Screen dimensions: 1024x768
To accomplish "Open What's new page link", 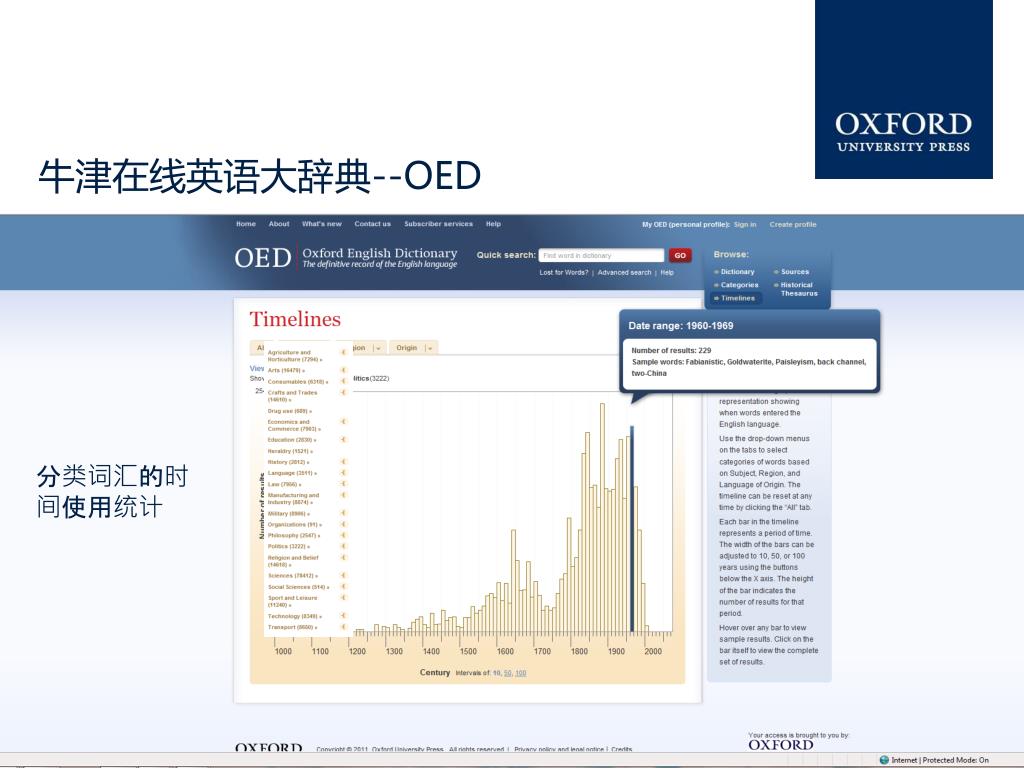I will (321, 224).
